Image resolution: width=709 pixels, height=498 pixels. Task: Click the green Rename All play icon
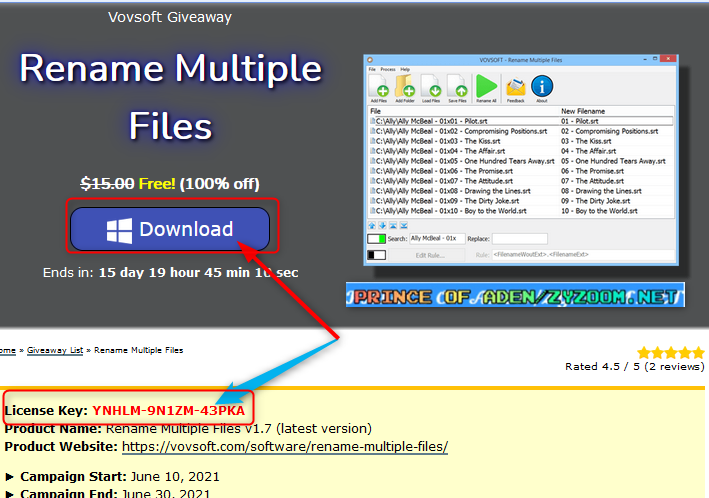(486, 88)
